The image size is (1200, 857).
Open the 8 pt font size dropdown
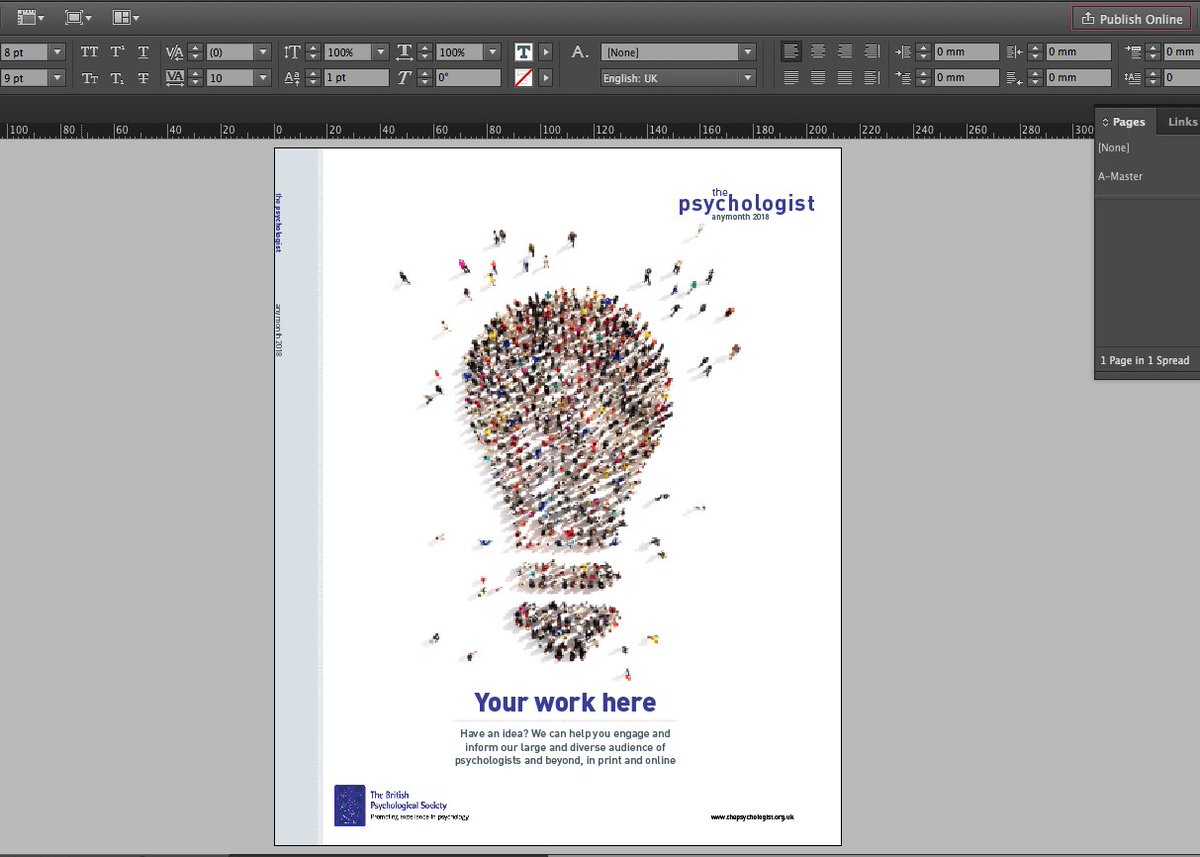(x=56, y=52)
